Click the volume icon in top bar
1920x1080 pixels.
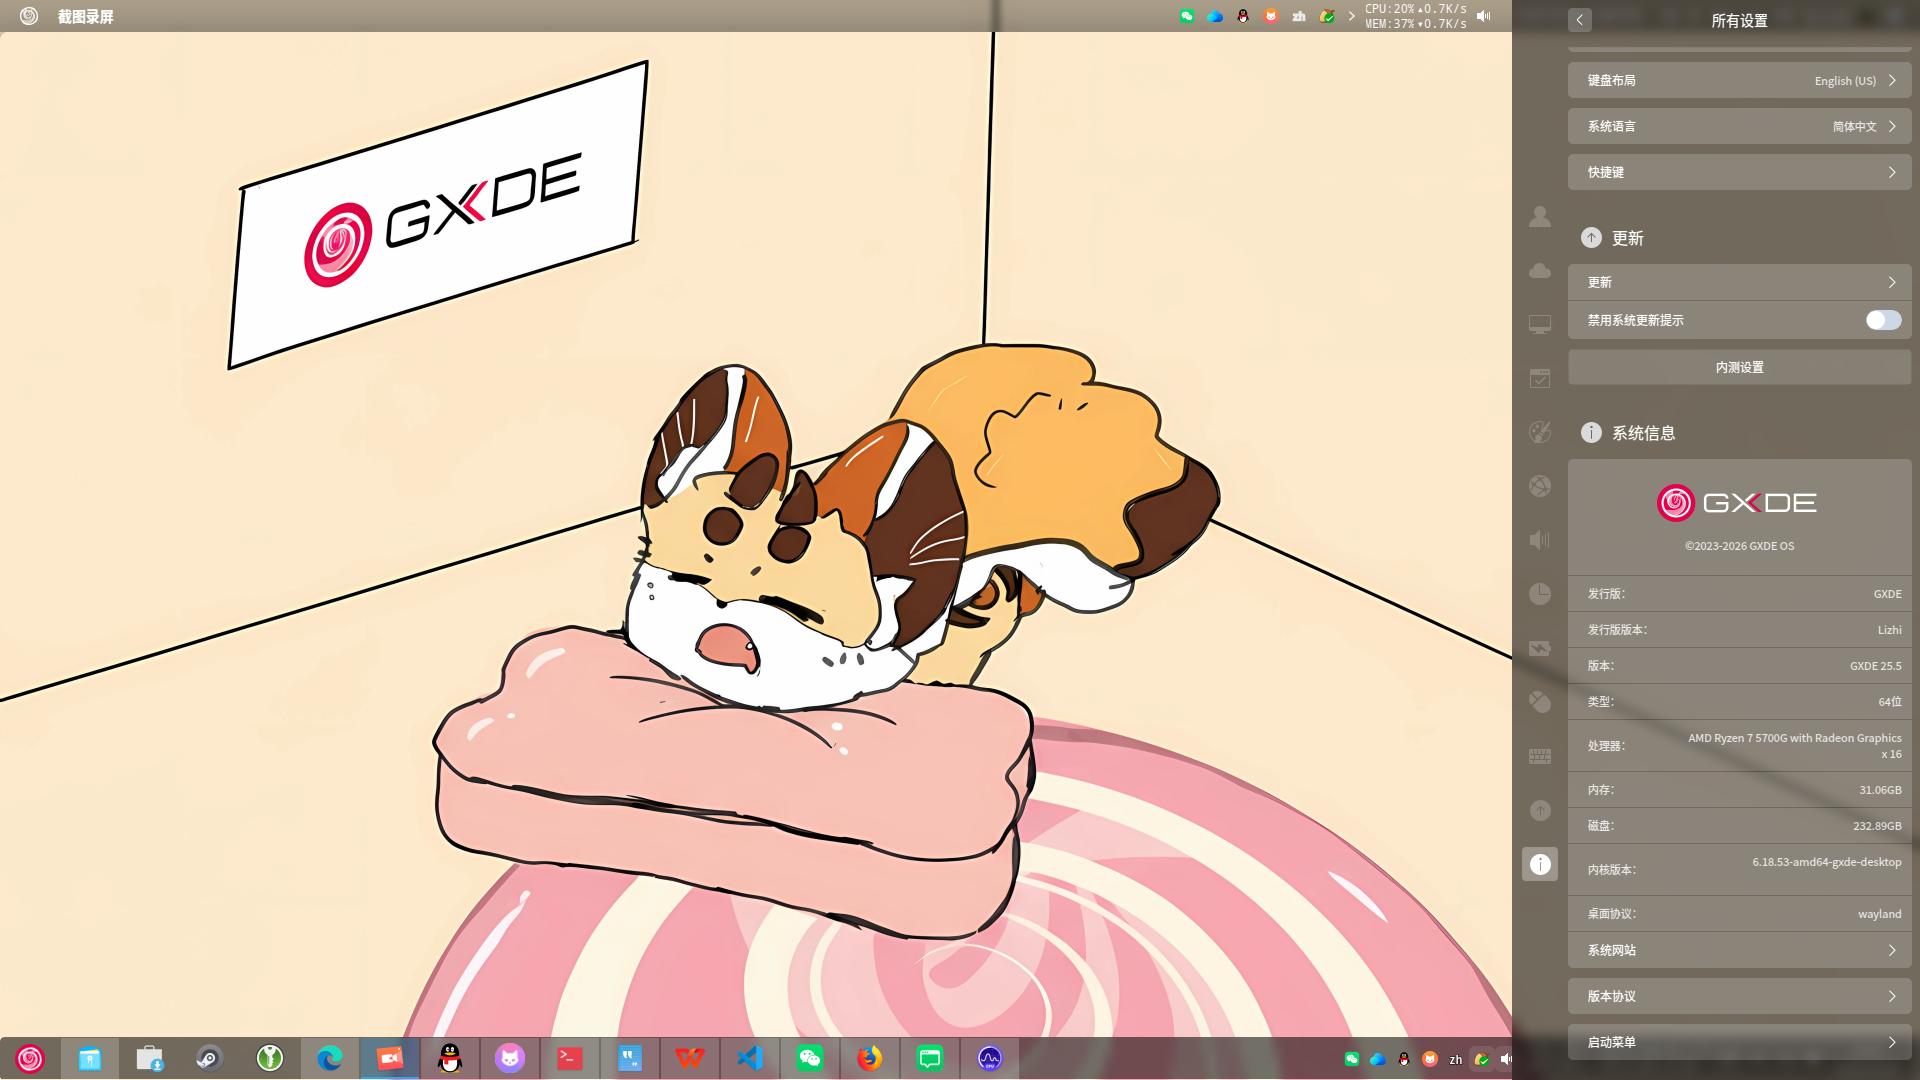(x=1484, y=16)
